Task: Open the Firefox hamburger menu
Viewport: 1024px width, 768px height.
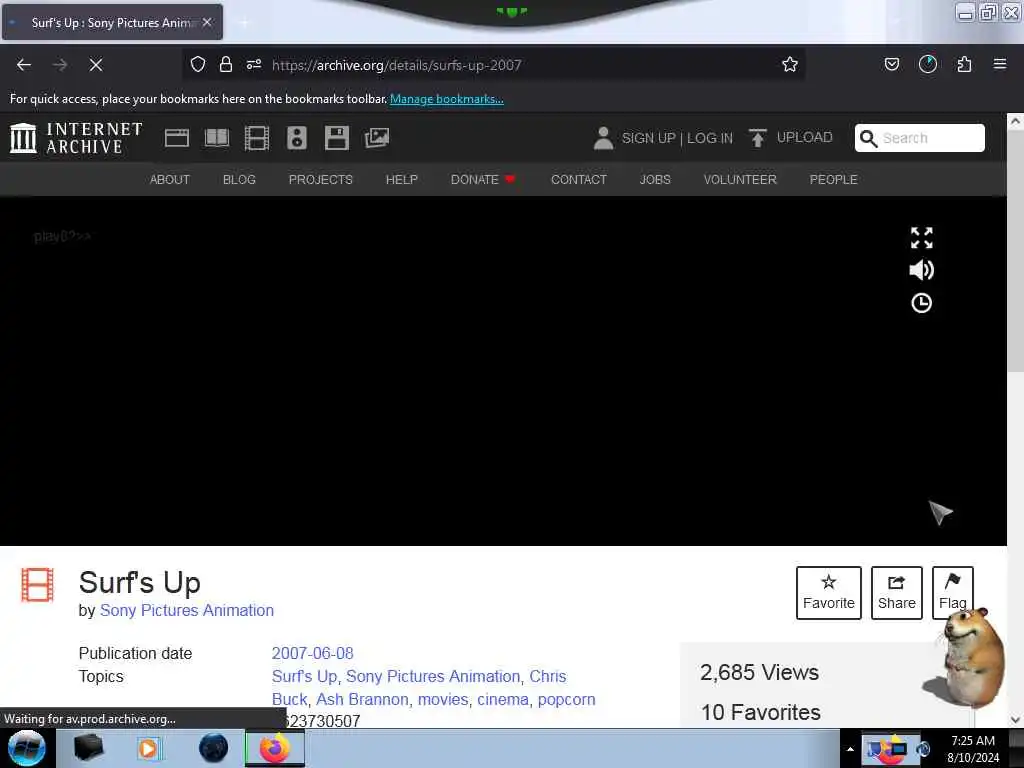Action: point(1000,64)
